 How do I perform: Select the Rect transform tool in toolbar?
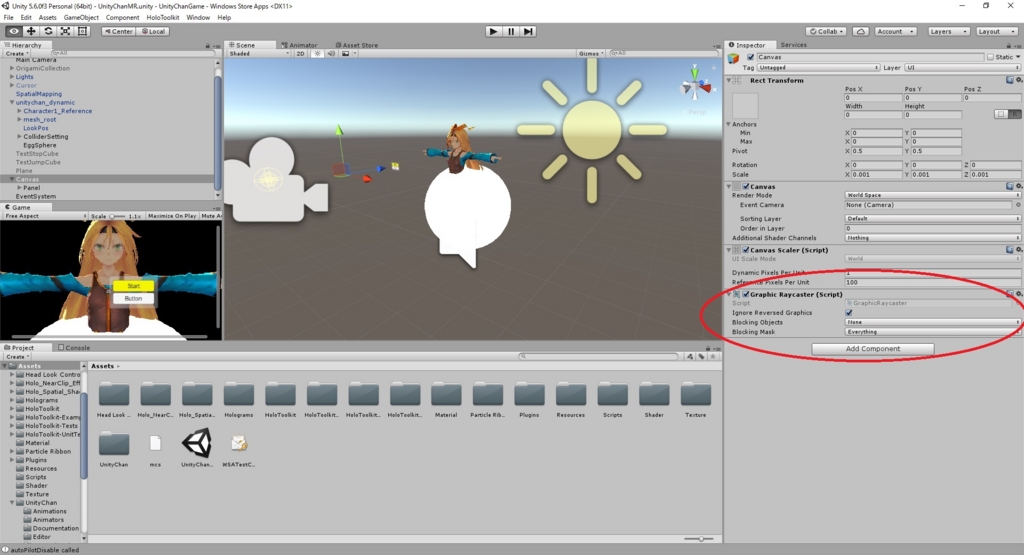[x=82, y=31]
